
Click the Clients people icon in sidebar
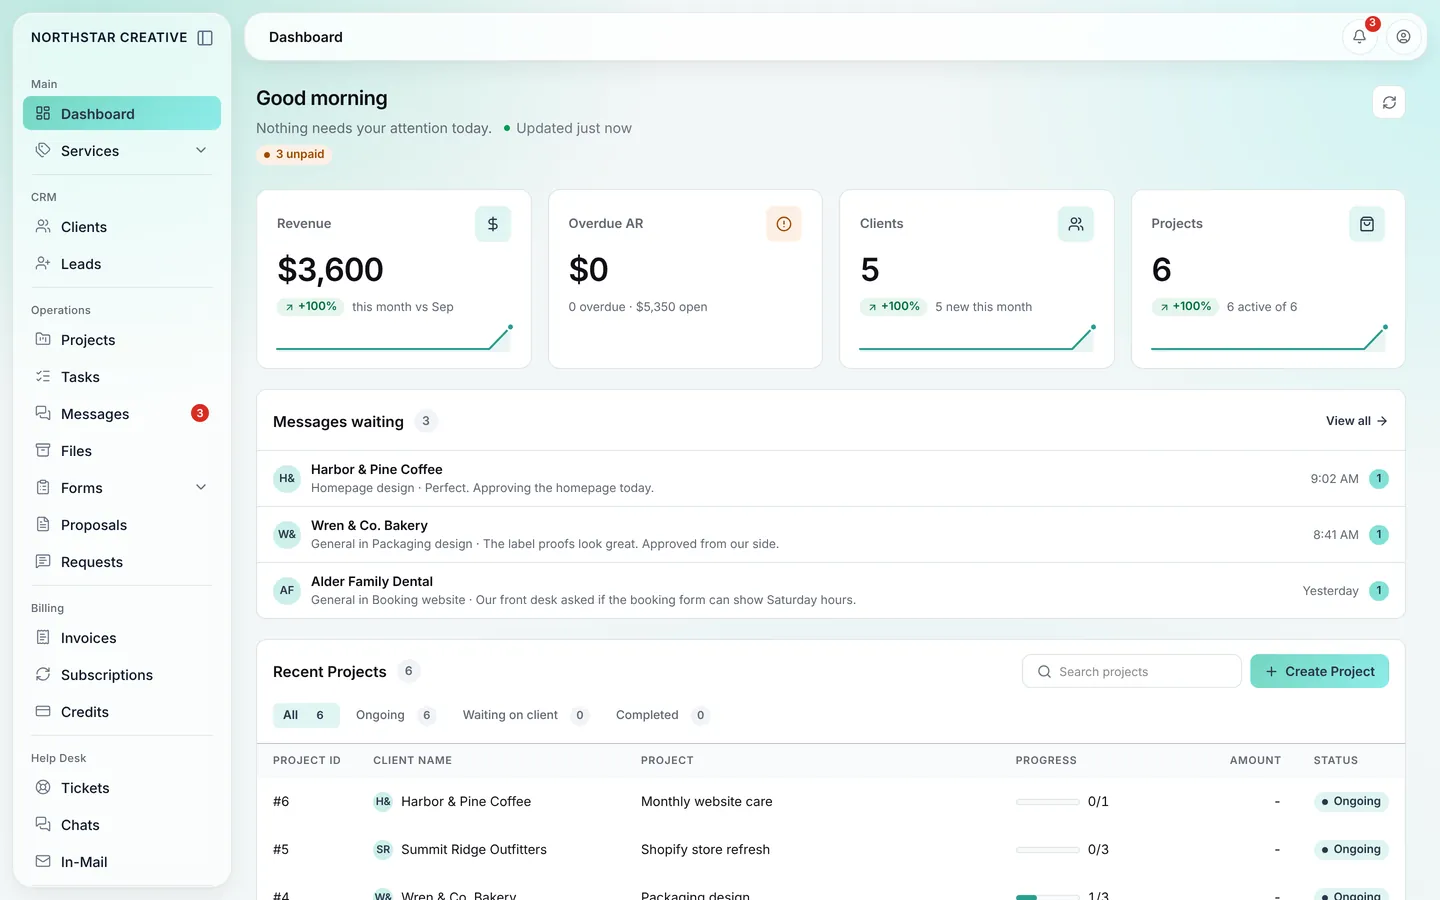tap(43, 226)
